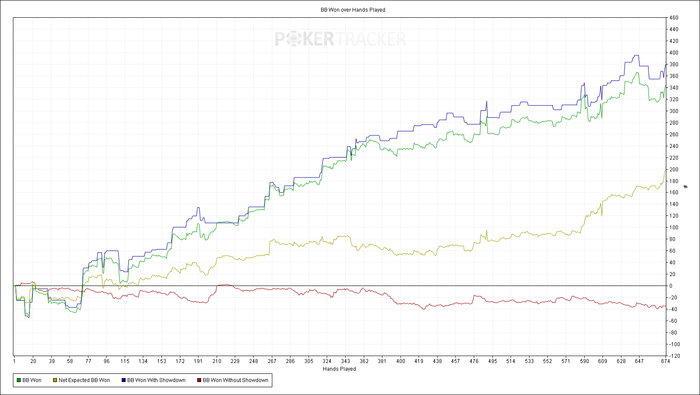This screenshot has height=395, width=700.
Task: Click the y-axis tick value 200
Action: click(674, 170)
